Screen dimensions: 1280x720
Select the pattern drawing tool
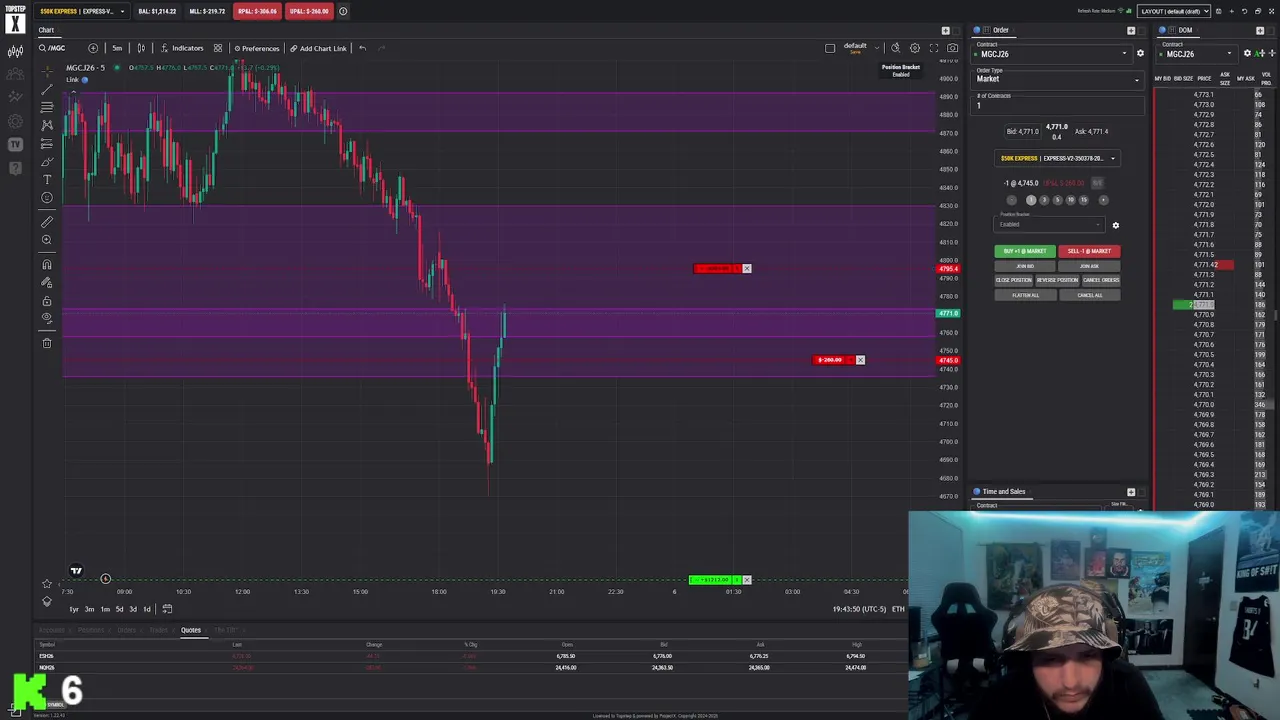47,125
